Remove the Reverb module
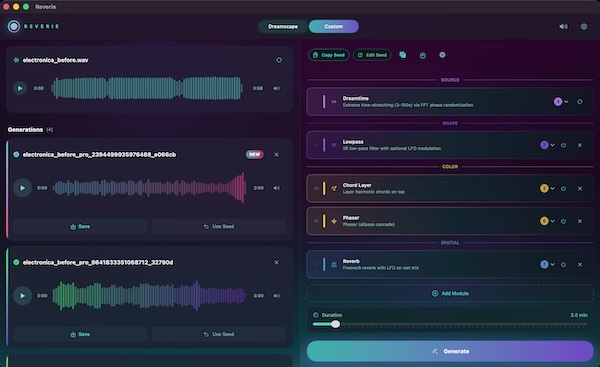The image size is (600, 367). [580, 264]
